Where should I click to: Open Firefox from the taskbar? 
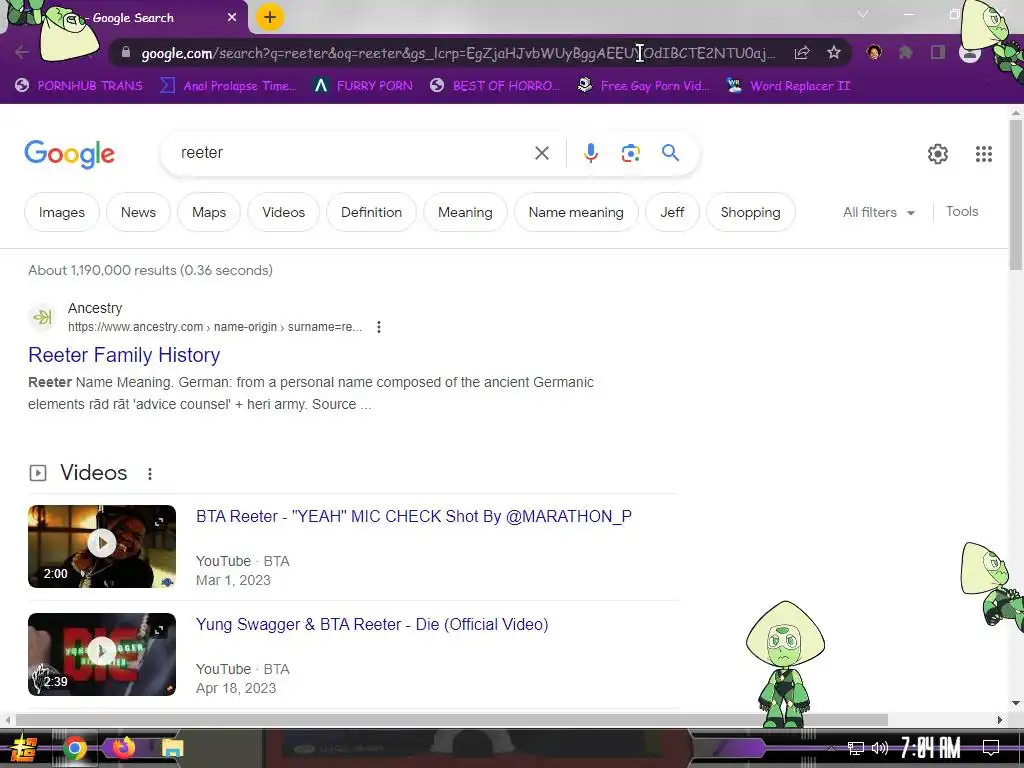pos(123,748)
